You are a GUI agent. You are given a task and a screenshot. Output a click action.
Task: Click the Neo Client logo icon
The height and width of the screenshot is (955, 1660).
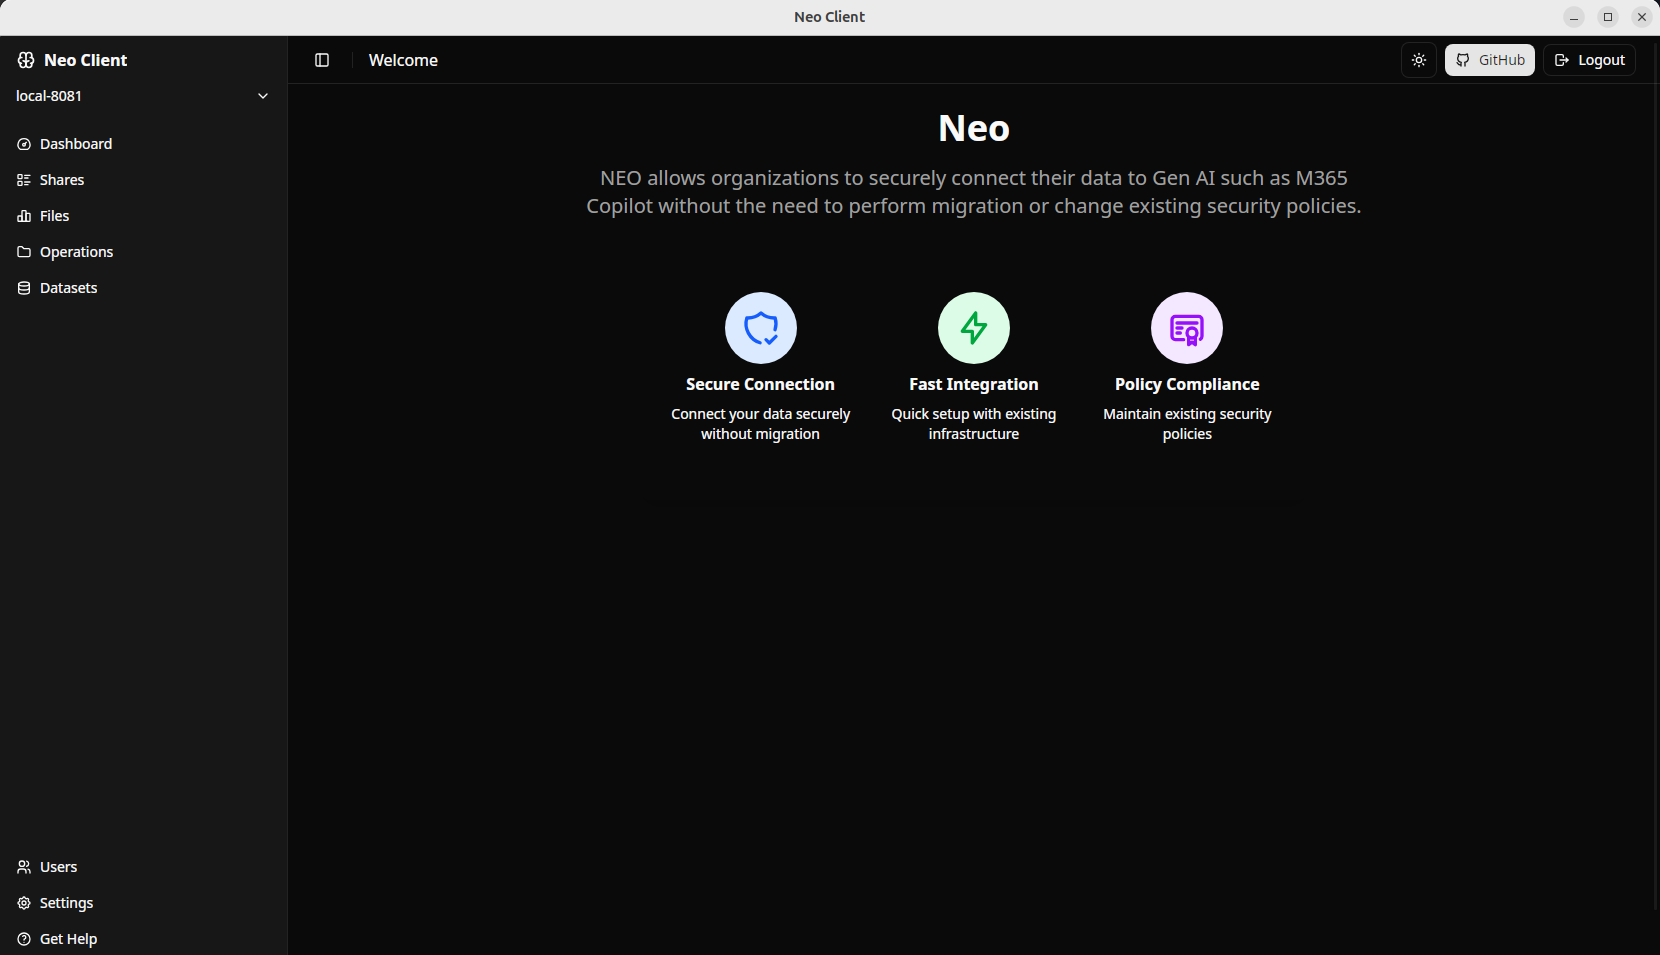25,59
